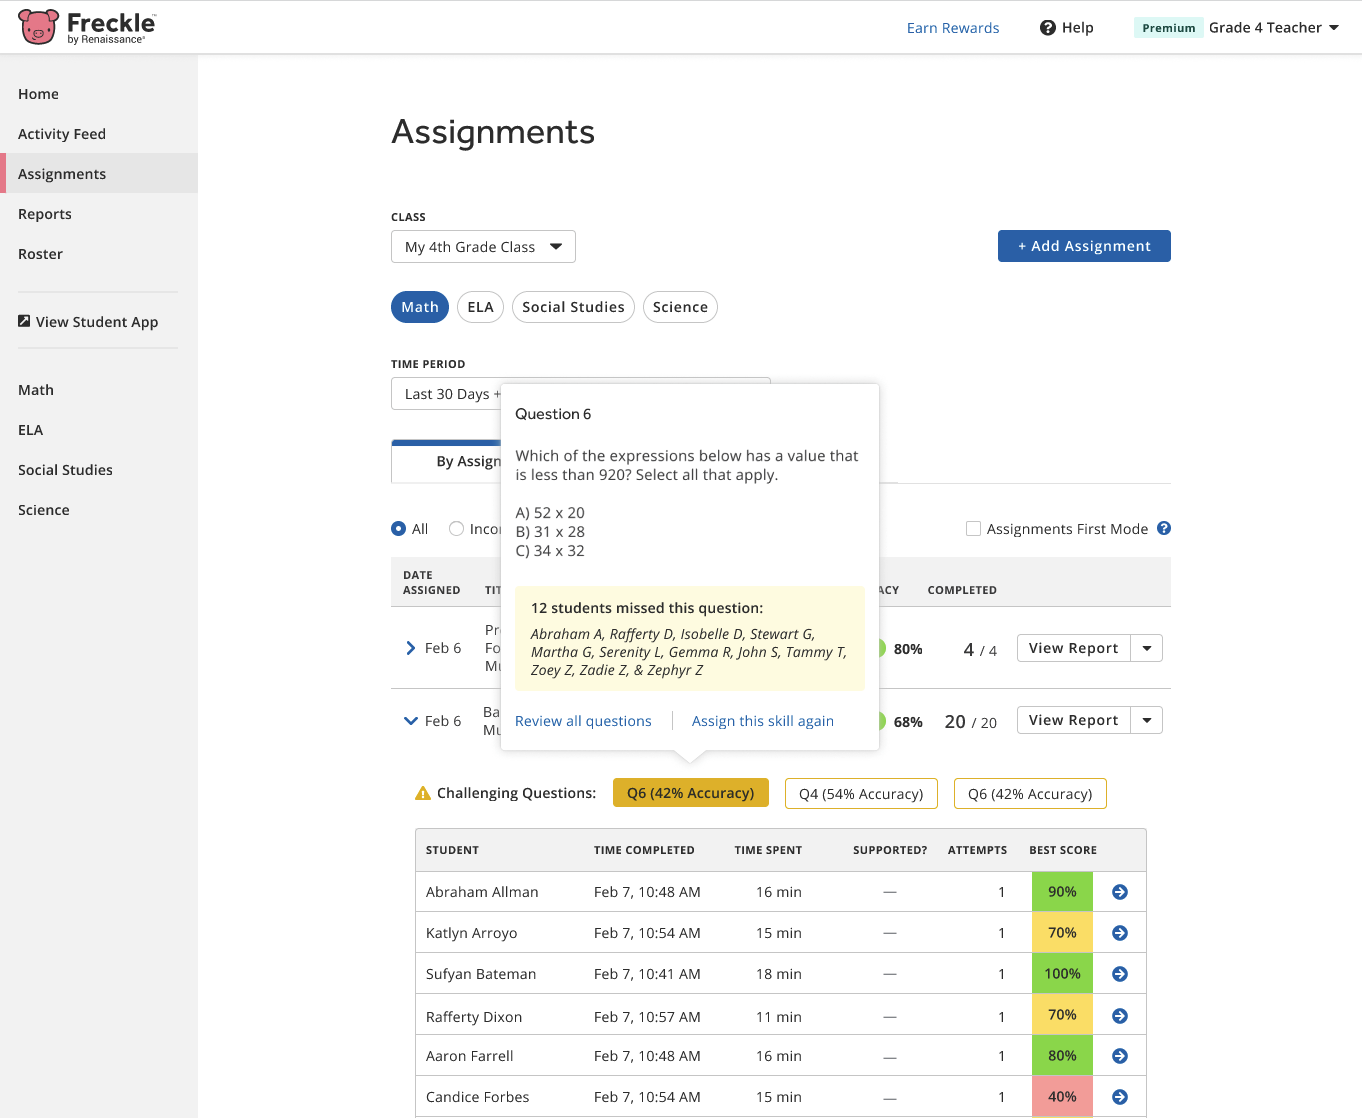The width and height of the screenshot is (1362, 1118).
Task: Switch to the ELA subject tab
Action: [480, 307]
